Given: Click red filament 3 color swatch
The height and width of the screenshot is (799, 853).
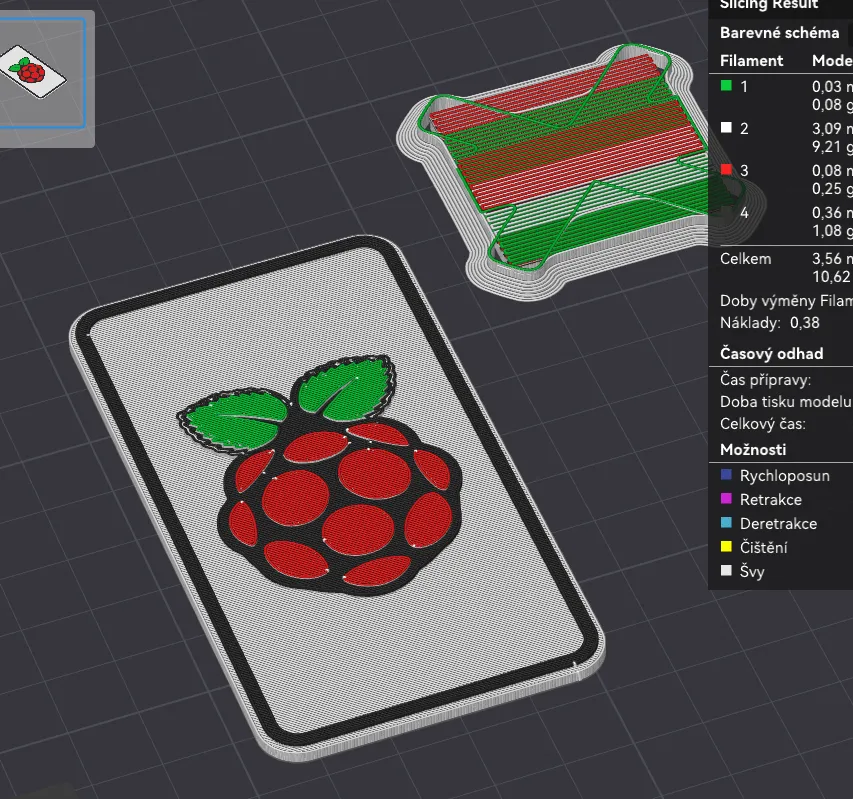Looking at the screenshot, I should coord(726,170).
